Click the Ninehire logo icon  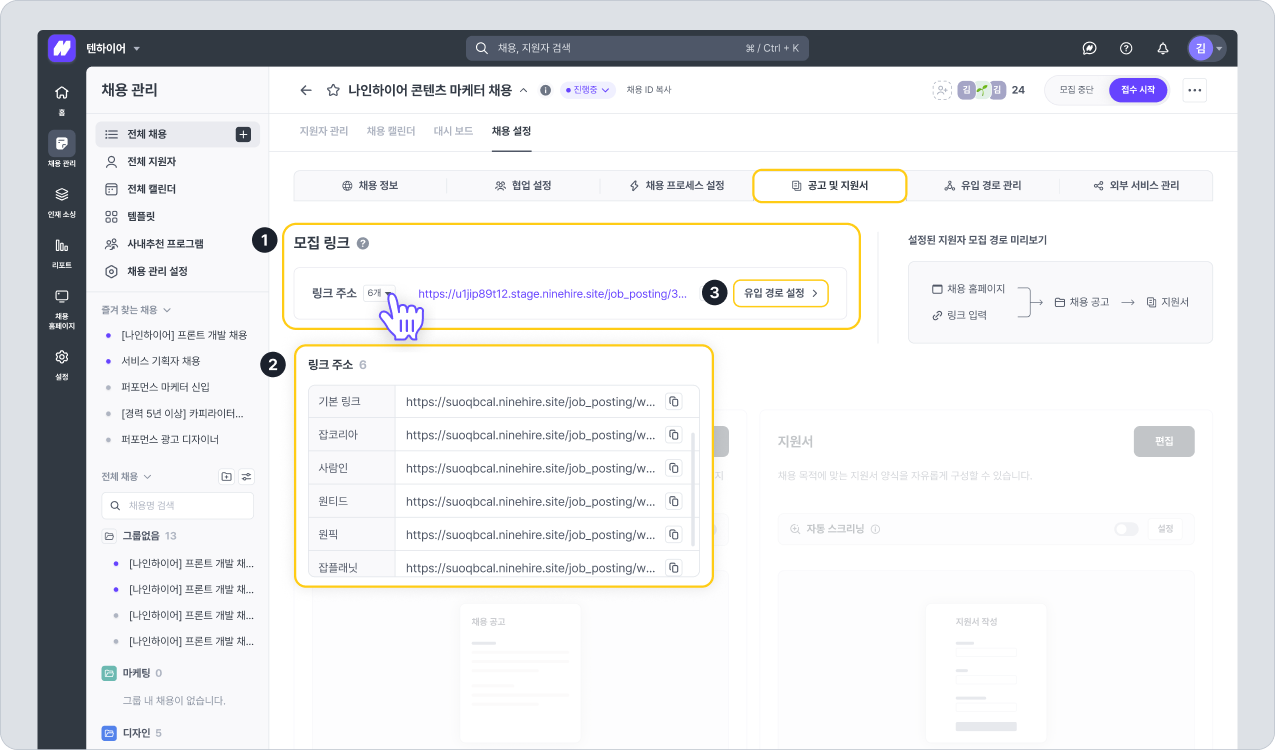coord(62,48)
